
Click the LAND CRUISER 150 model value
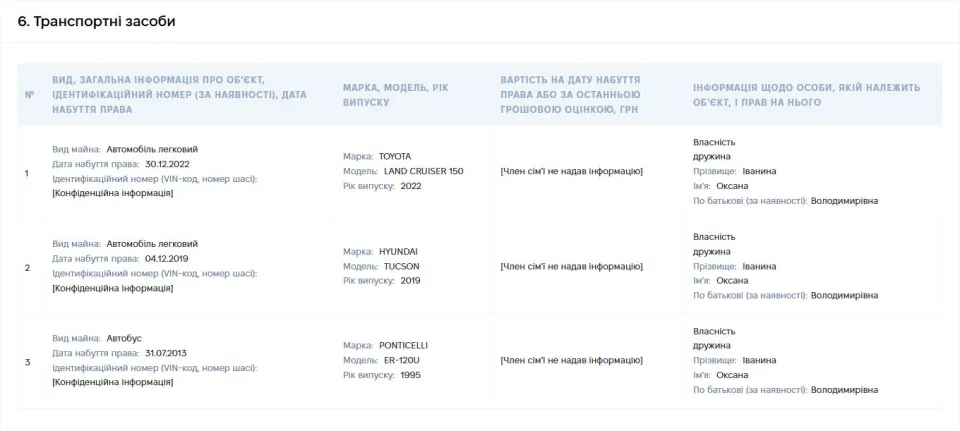point(424,171)
